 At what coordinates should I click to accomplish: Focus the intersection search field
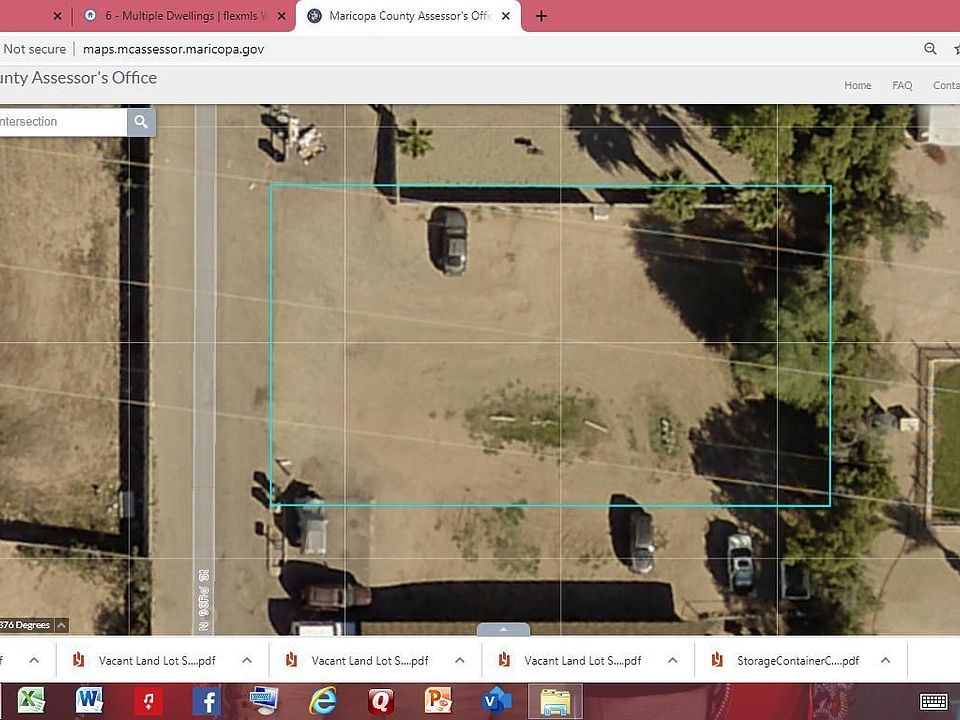point(62,122)
